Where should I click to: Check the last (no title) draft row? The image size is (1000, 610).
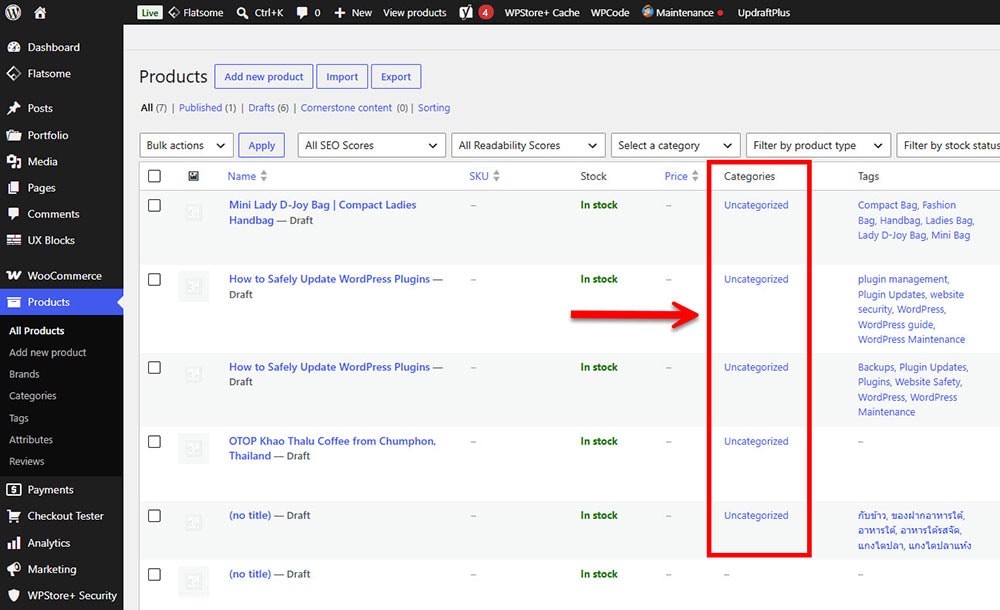tap(154, 574)
